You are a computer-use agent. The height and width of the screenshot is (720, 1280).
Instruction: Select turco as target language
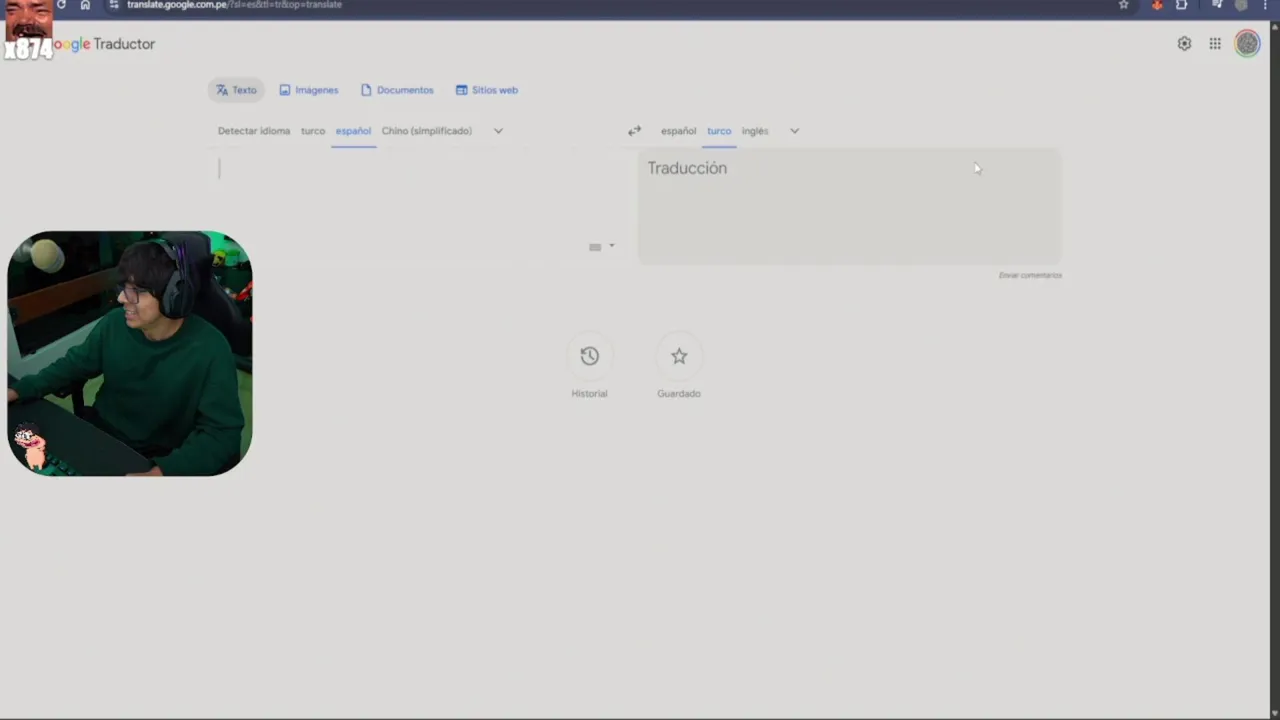719,131
